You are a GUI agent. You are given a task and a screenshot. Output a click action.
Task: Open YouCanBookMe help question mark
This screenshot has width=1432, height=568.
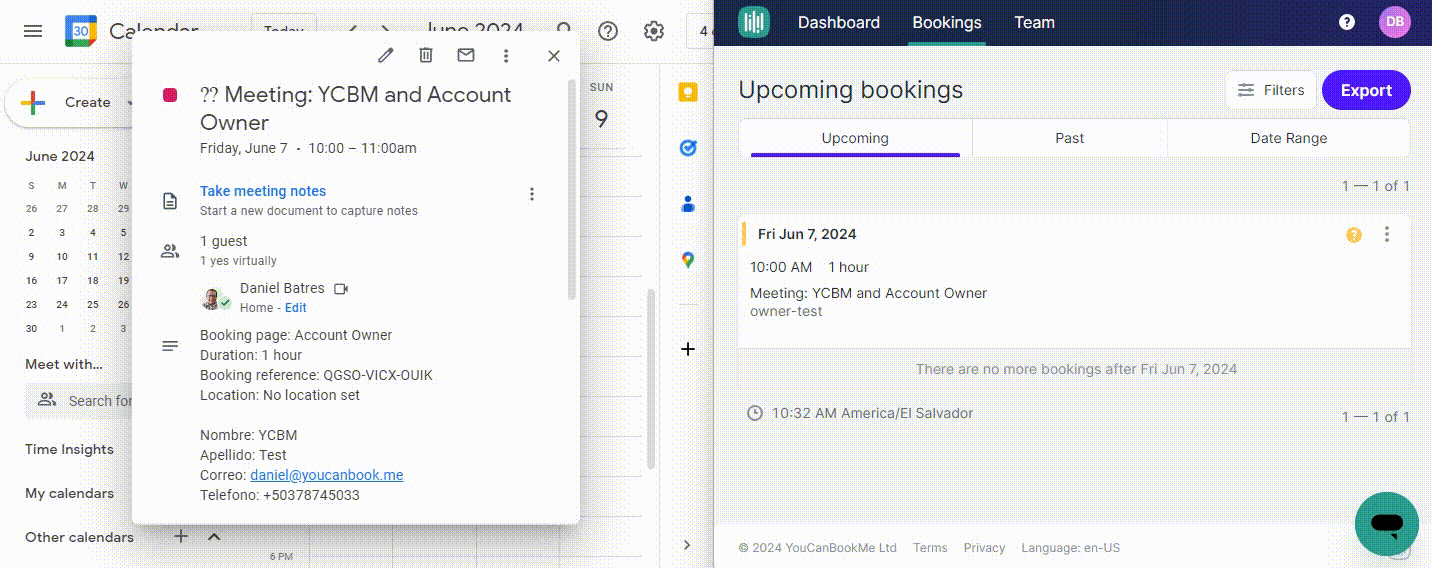pos(1347,22)
